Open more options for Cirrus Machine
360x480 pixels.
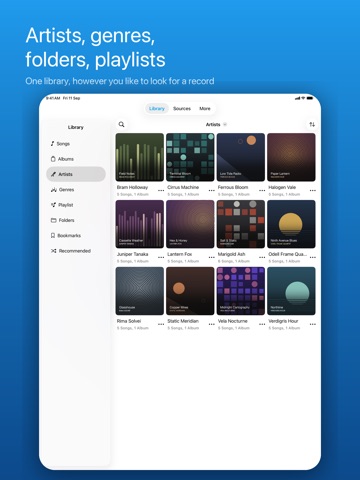pyautogui.click(x=212, y=191)
